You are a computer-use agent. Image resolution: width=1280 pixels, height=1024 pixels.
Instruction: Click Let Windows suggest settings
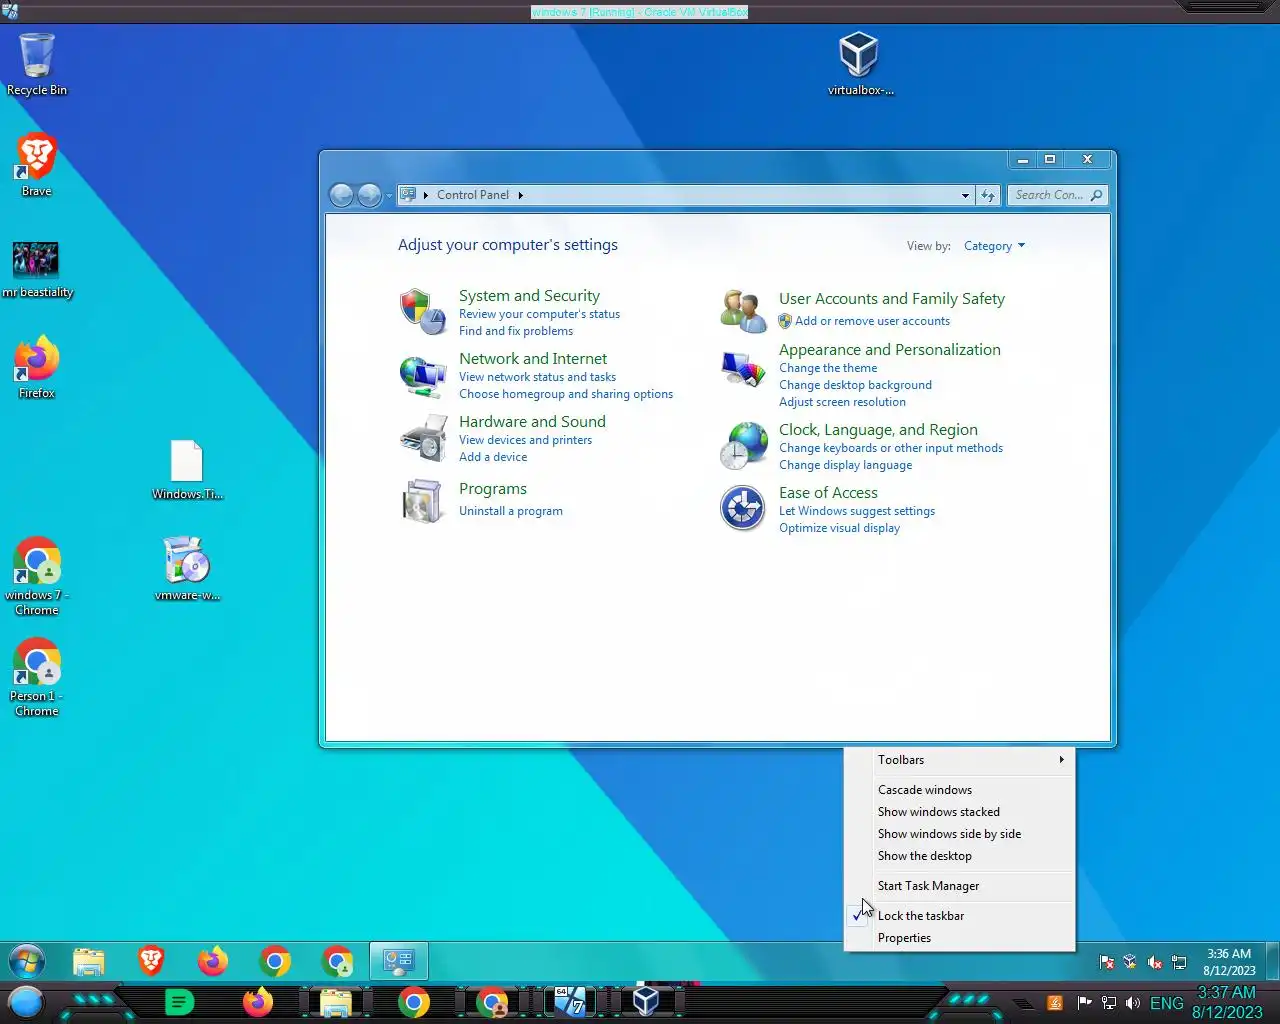tap(857, 511)
